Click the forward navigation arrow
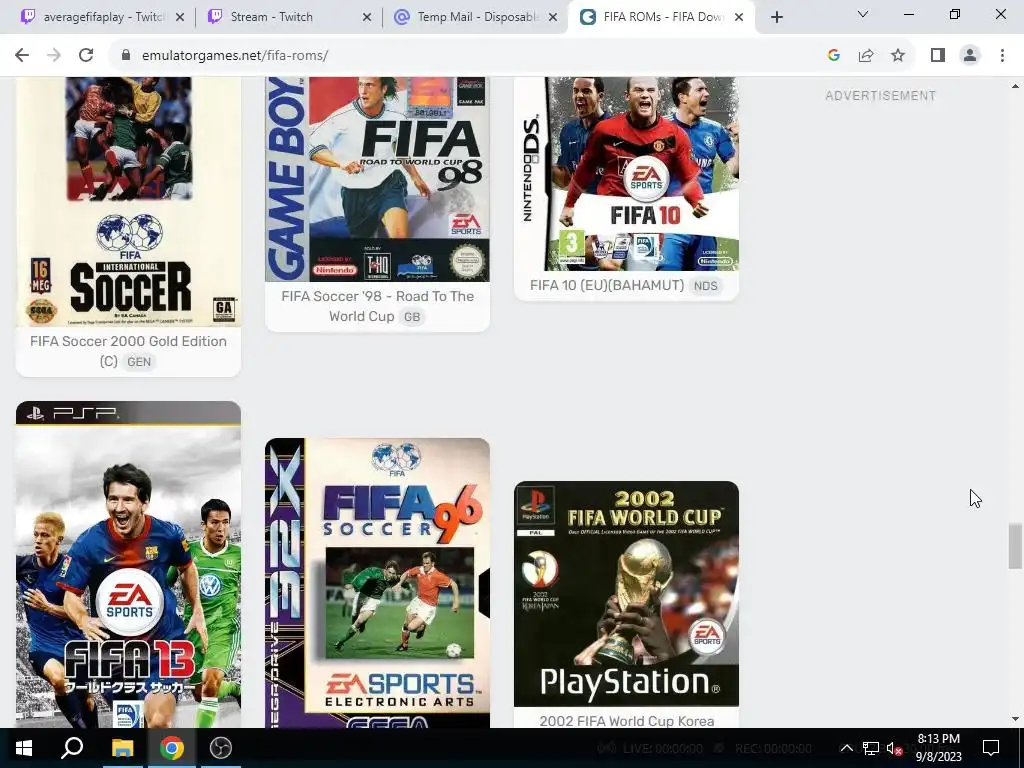The height and width of the screenshot is (768, 1024). (54, 56)
